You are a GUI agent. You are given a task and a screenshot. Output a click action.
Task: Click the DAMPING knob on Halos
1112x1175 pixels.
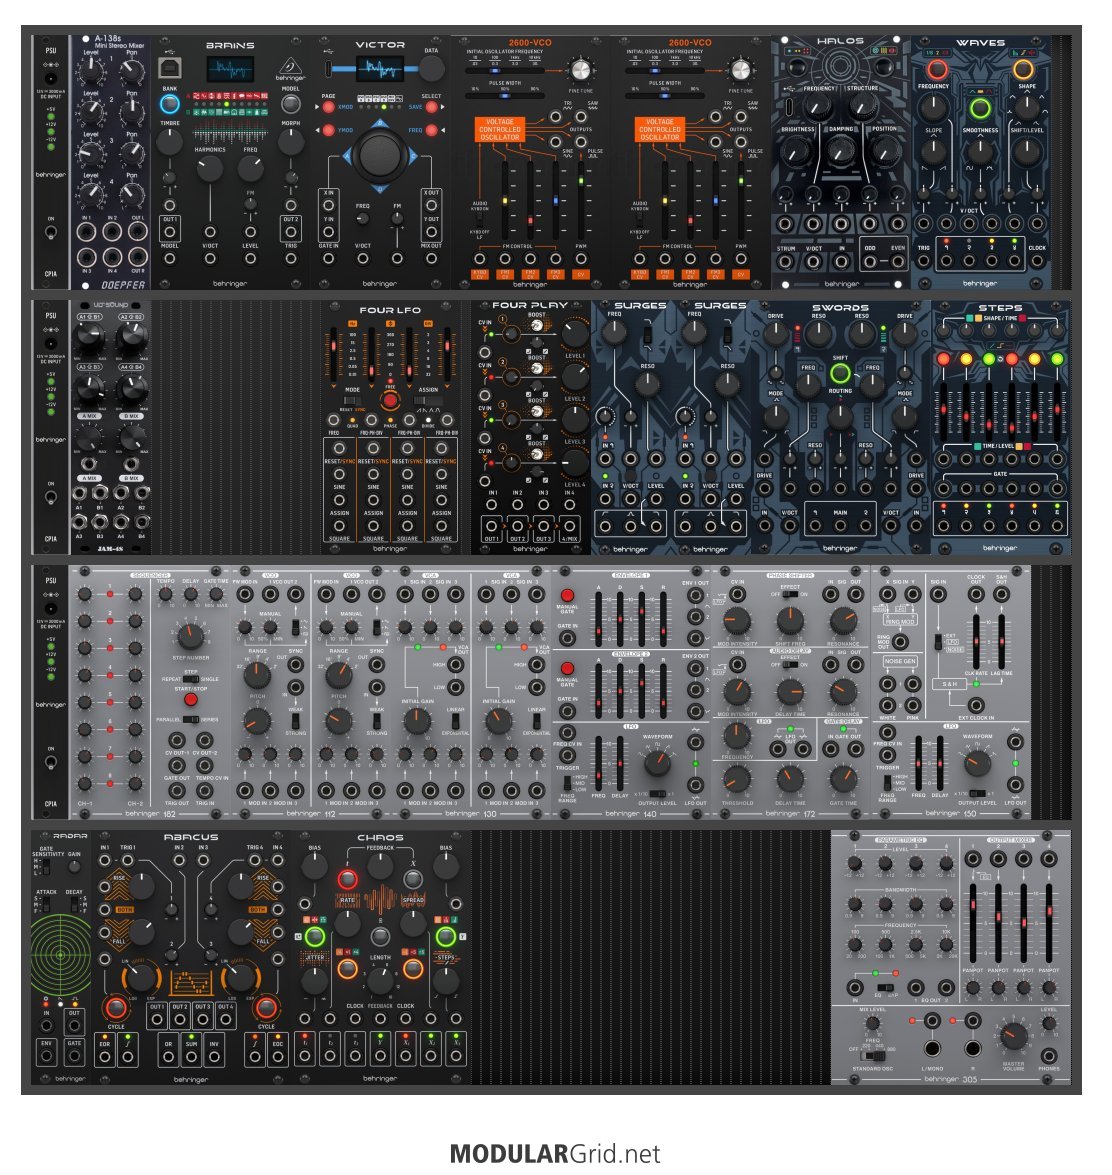pyautogui.click(x=840, y=151)
